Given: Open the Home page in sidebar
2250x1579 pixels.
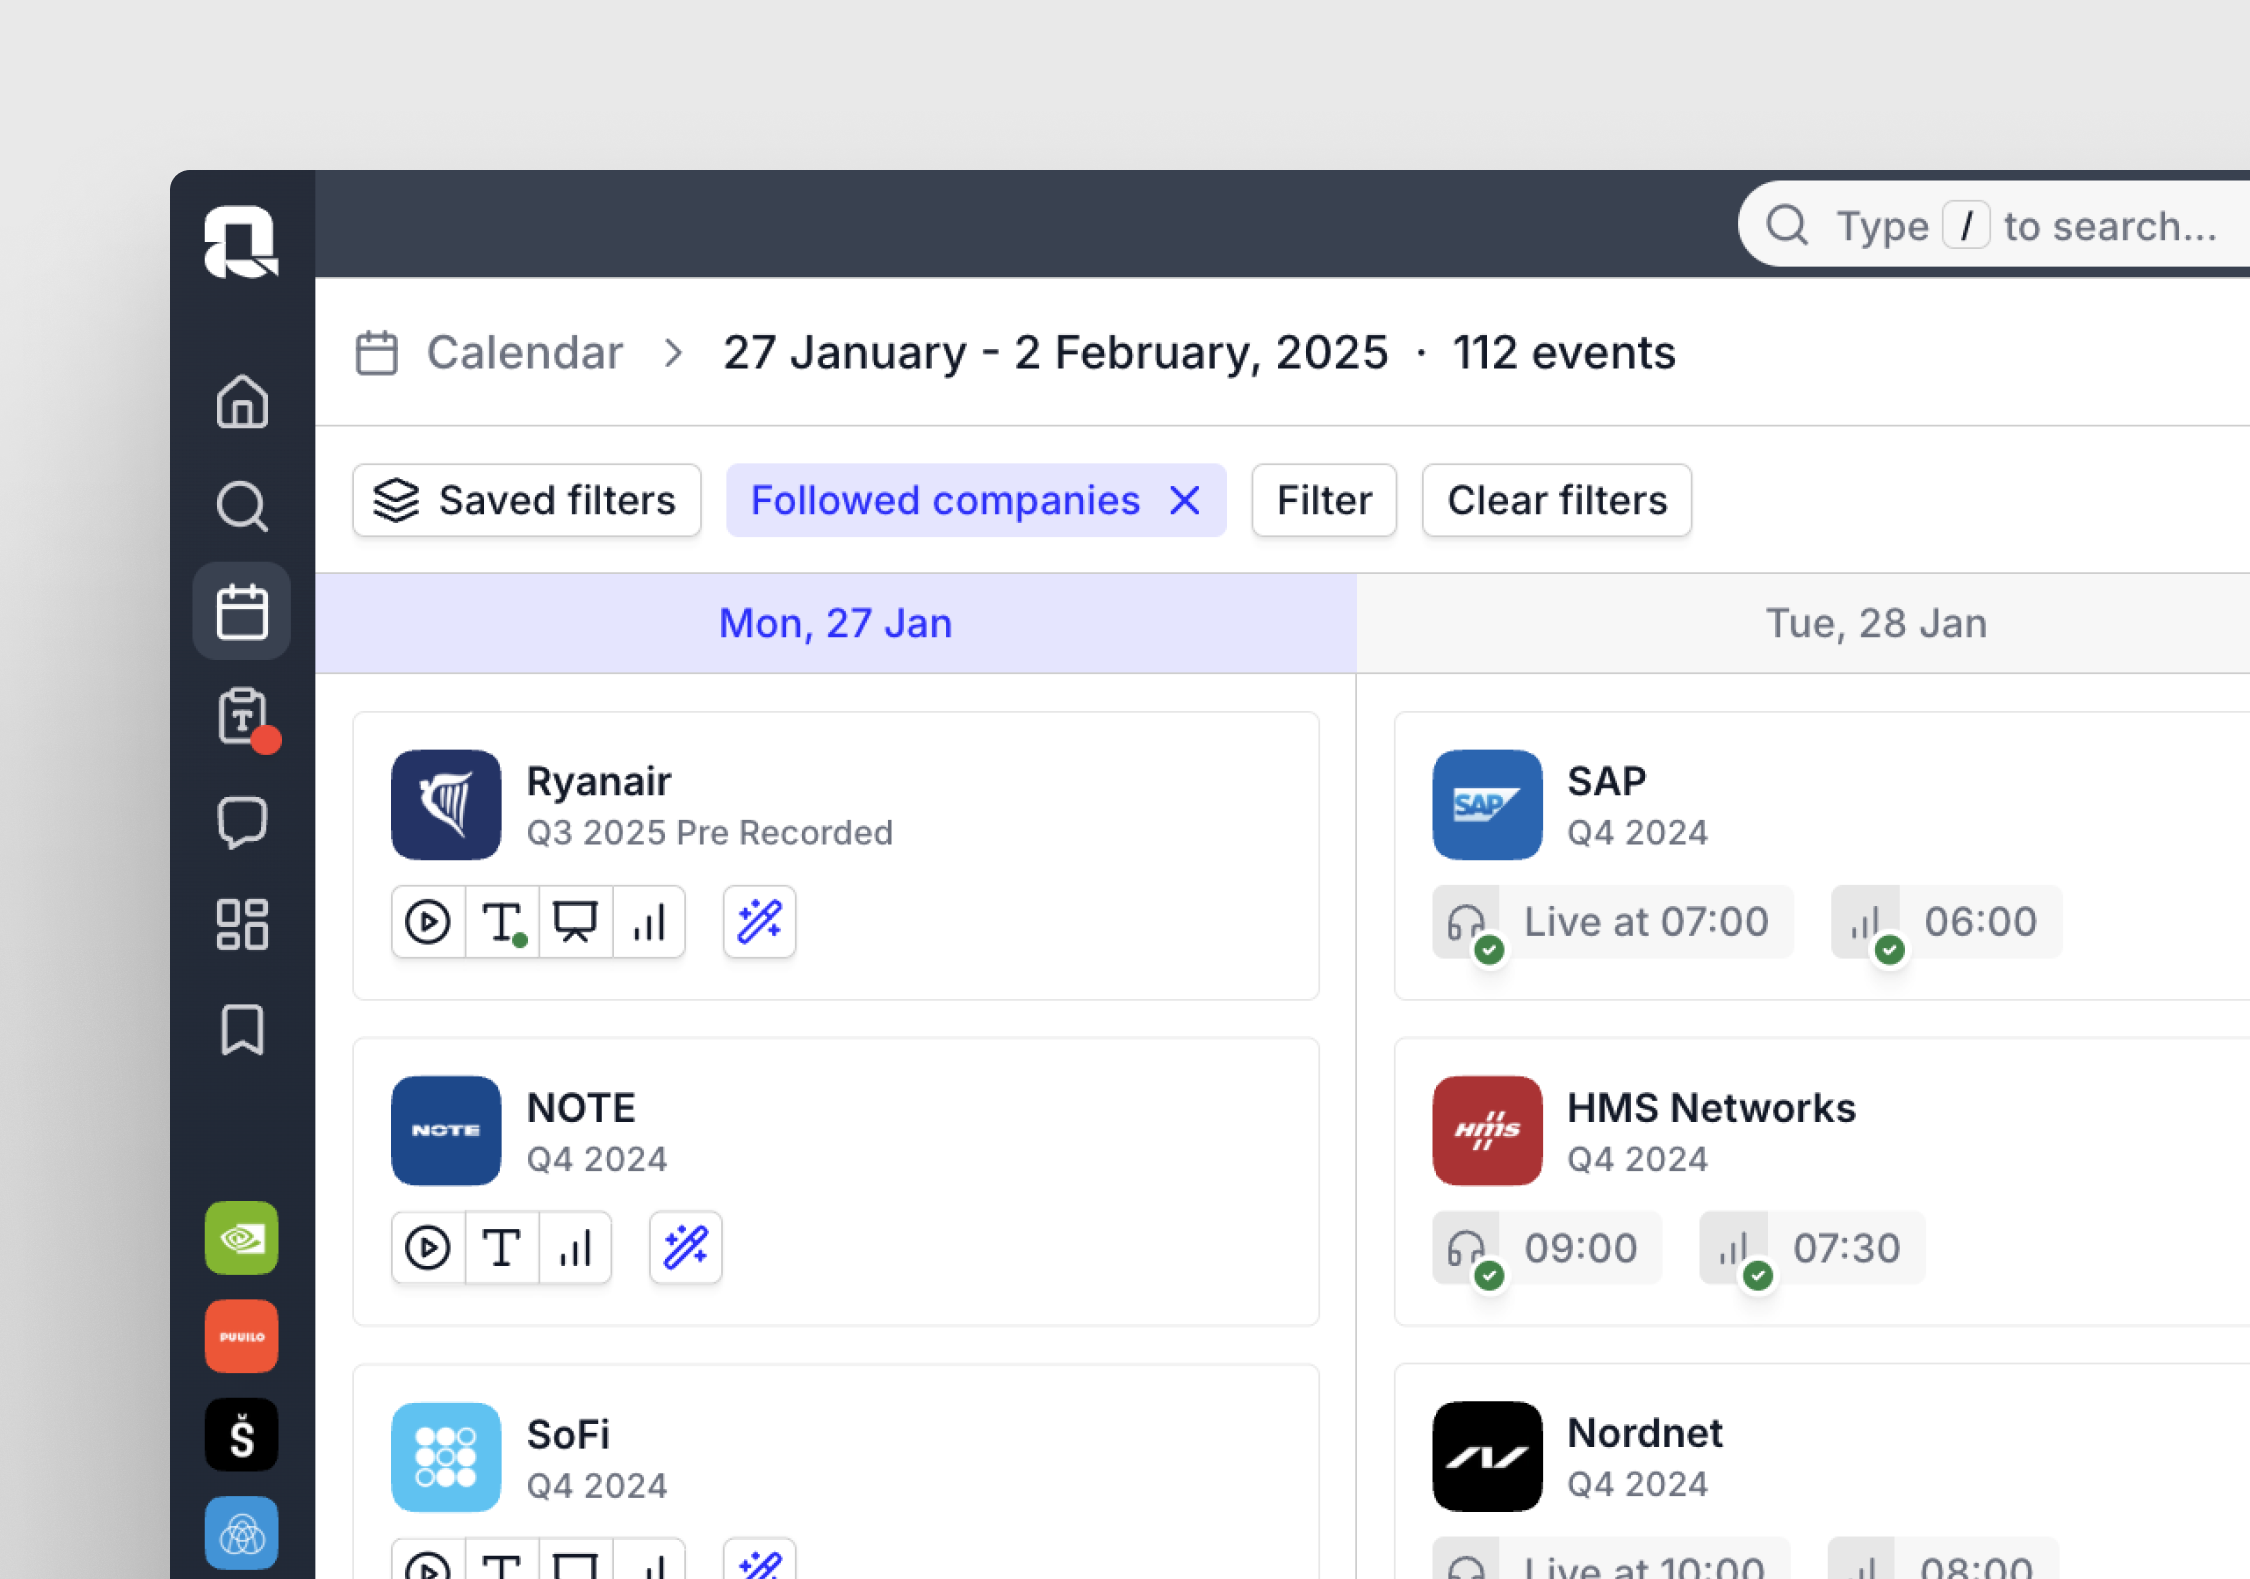Looking at the screenshot, I should (242, 402).
